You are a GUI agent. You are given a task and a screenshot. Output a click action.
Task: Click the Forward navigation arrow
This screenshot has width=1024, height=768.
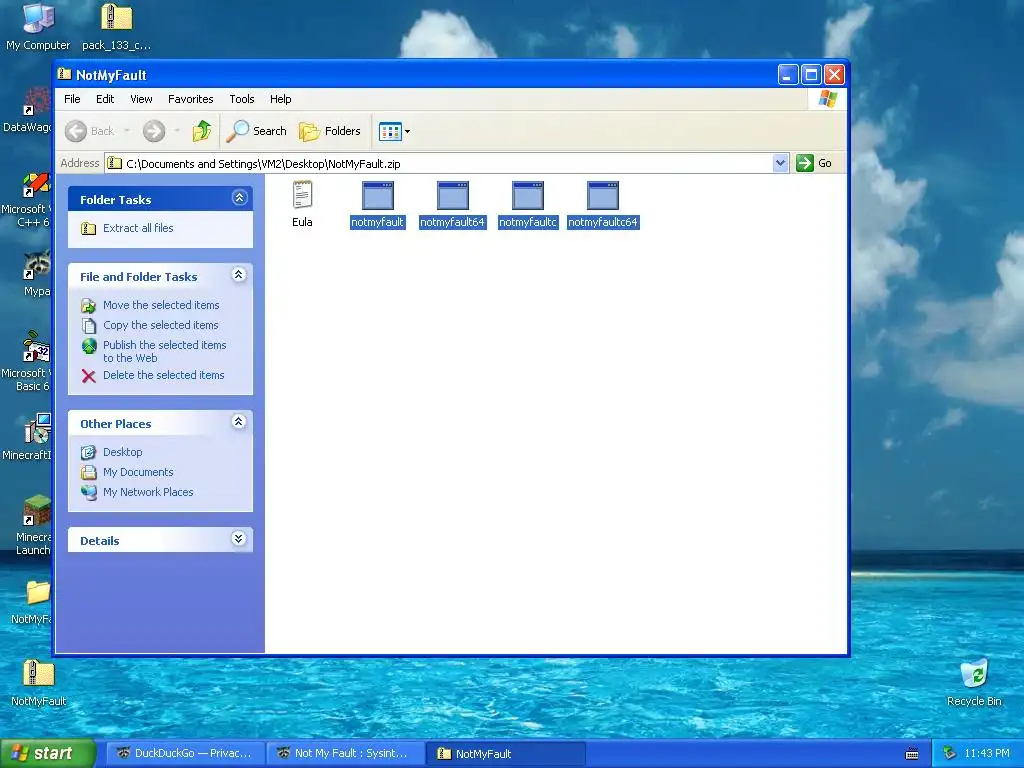pos(154,131)
